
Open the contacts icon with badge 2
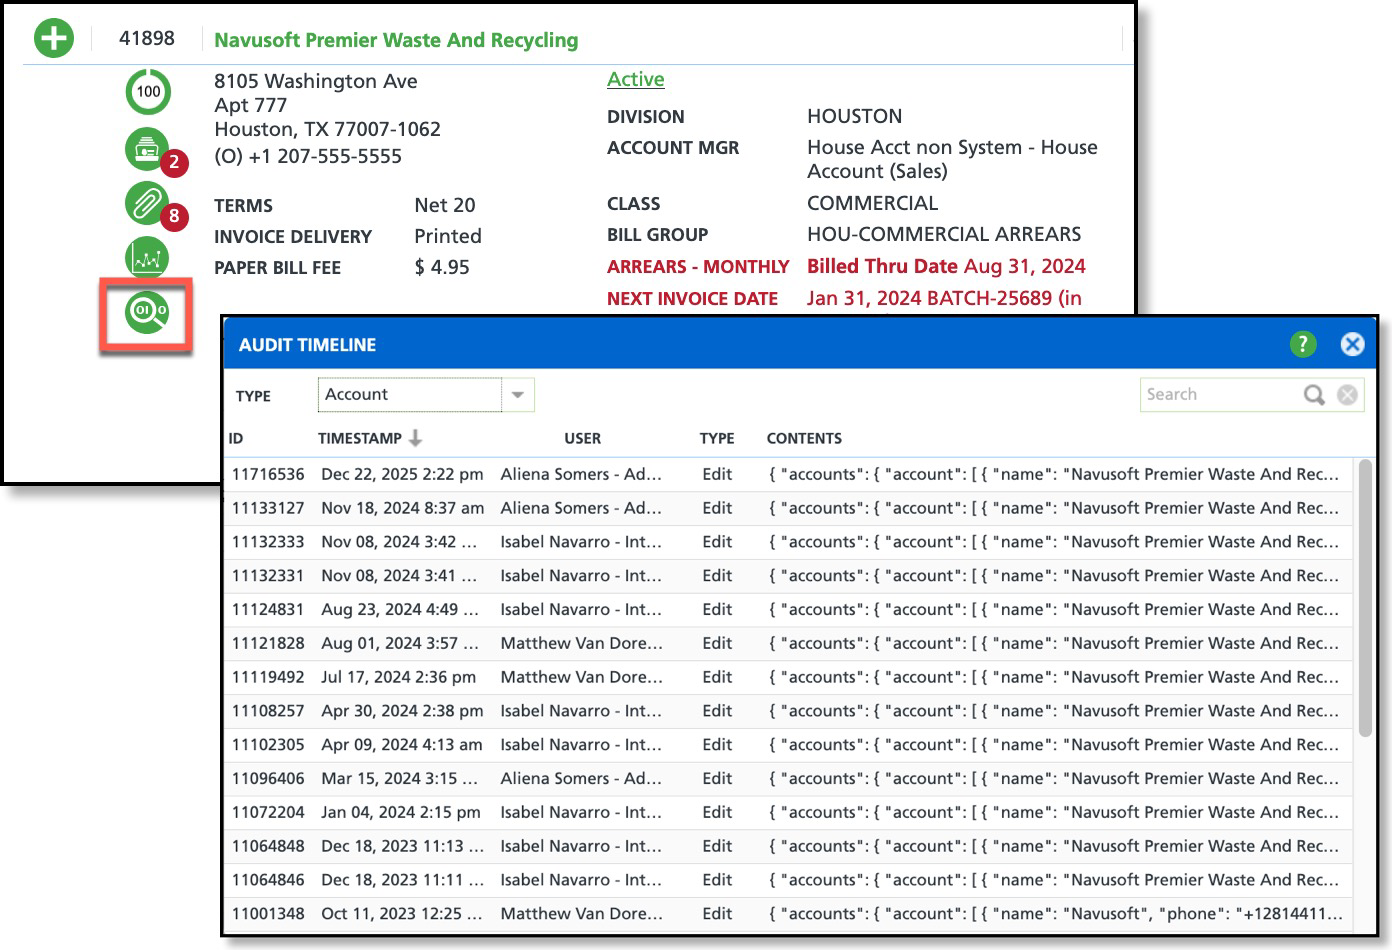pyautogui.click(x=147, y=149)
